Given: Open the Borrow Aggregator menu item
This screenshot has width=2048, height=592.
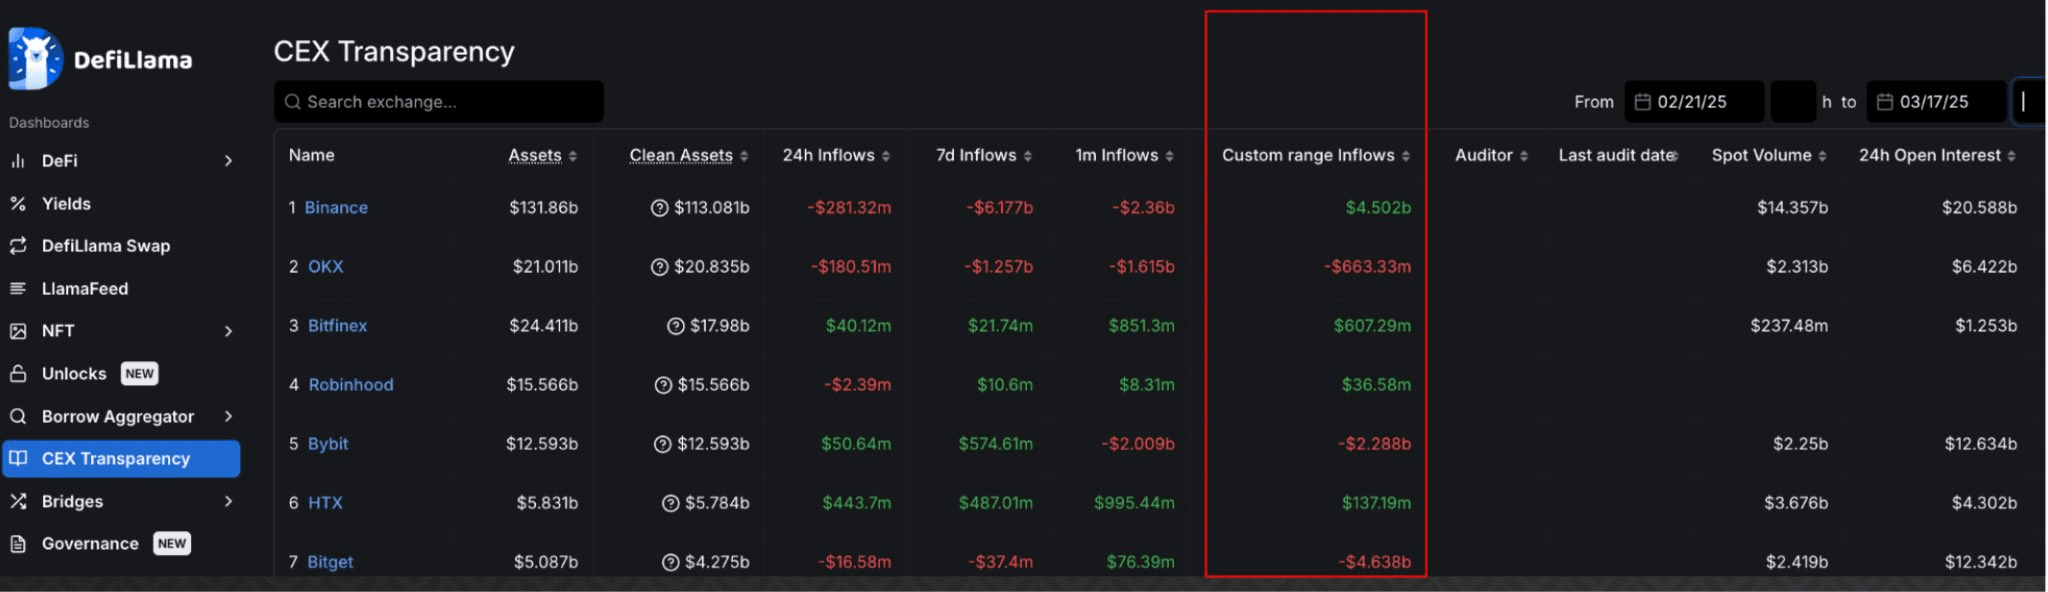Looking at the screenshot, I should click(118, 417).
